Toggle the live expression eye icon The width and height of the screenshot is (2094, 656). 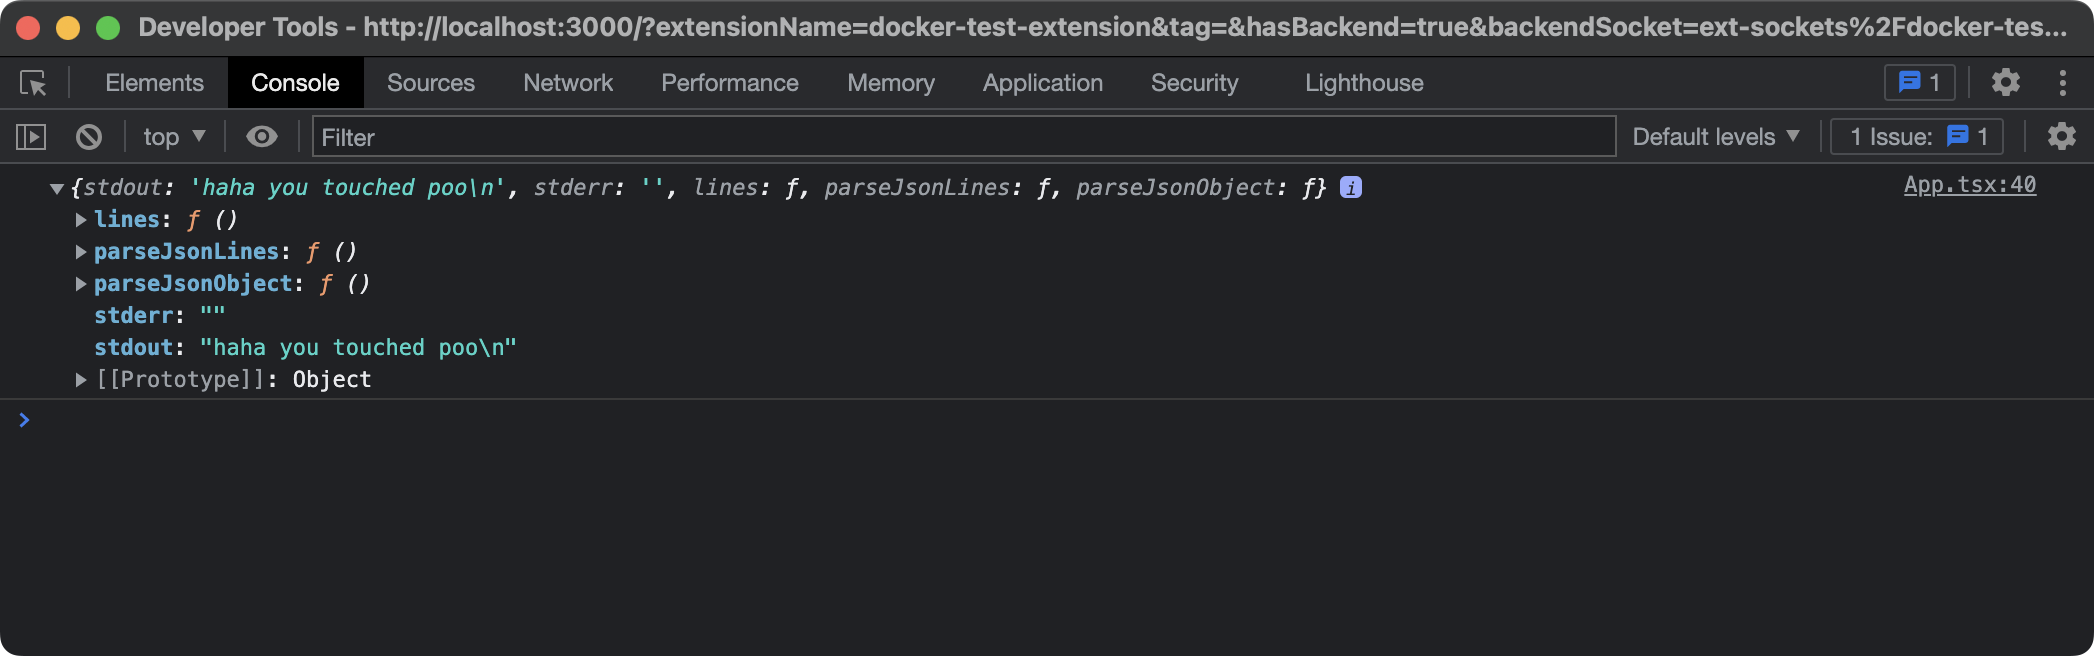(262, 137)
